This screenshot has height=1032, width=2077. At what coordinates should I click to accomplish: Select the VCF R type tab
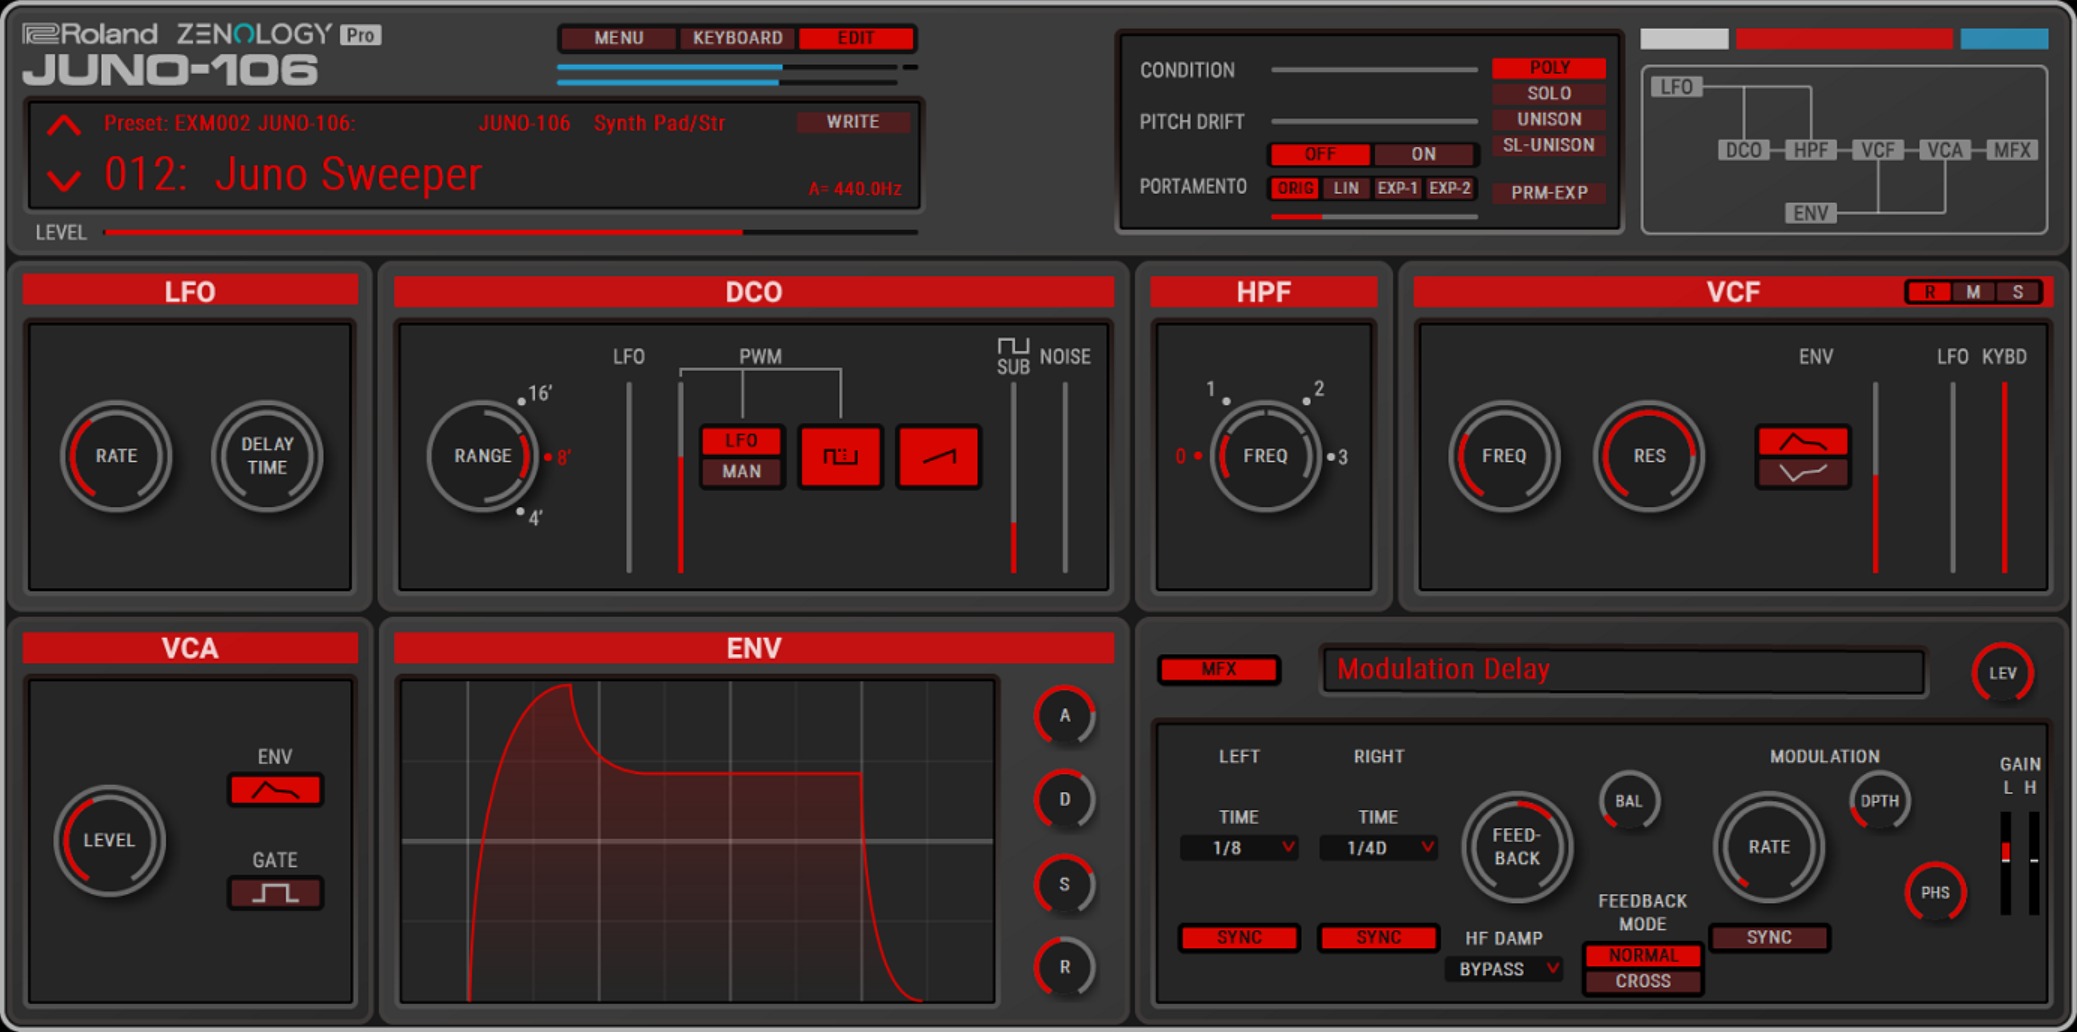coord(1929,292)
